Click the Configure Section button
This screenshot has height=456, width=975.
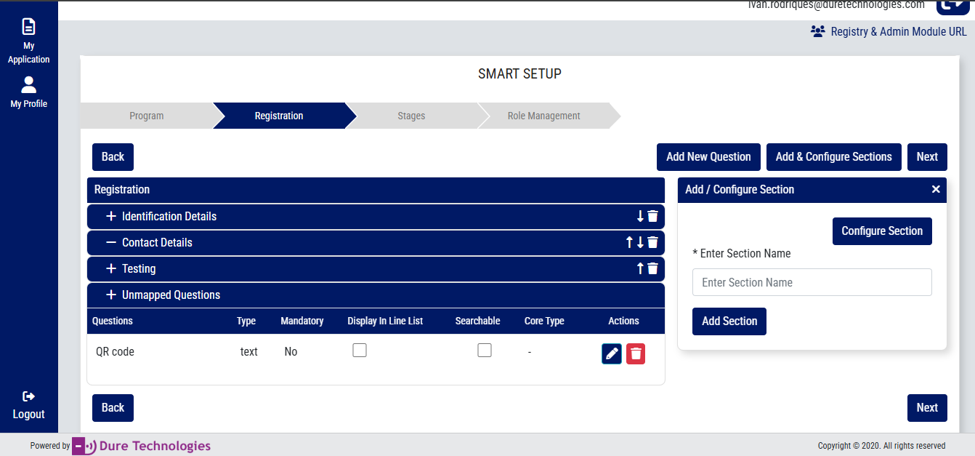click(882, 231)
